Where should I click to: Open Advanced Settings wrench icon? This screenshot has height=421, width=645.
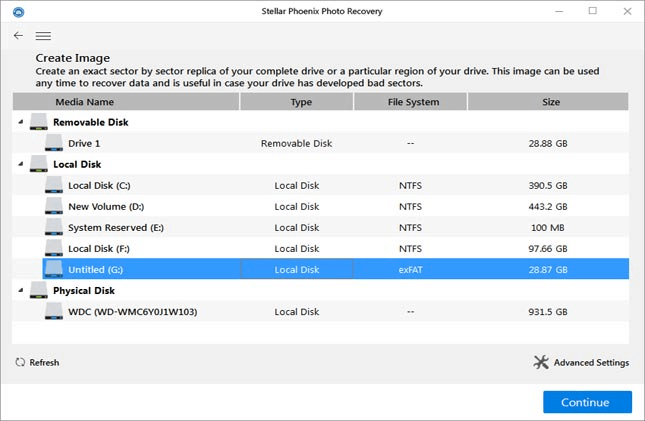pos(541,362)
